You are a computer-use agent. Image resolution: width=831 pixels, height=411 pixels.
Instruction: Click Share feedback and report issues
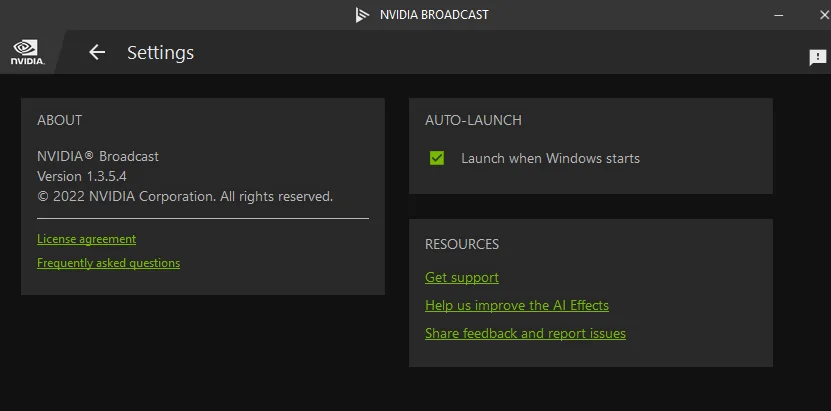tap(525, 334)
